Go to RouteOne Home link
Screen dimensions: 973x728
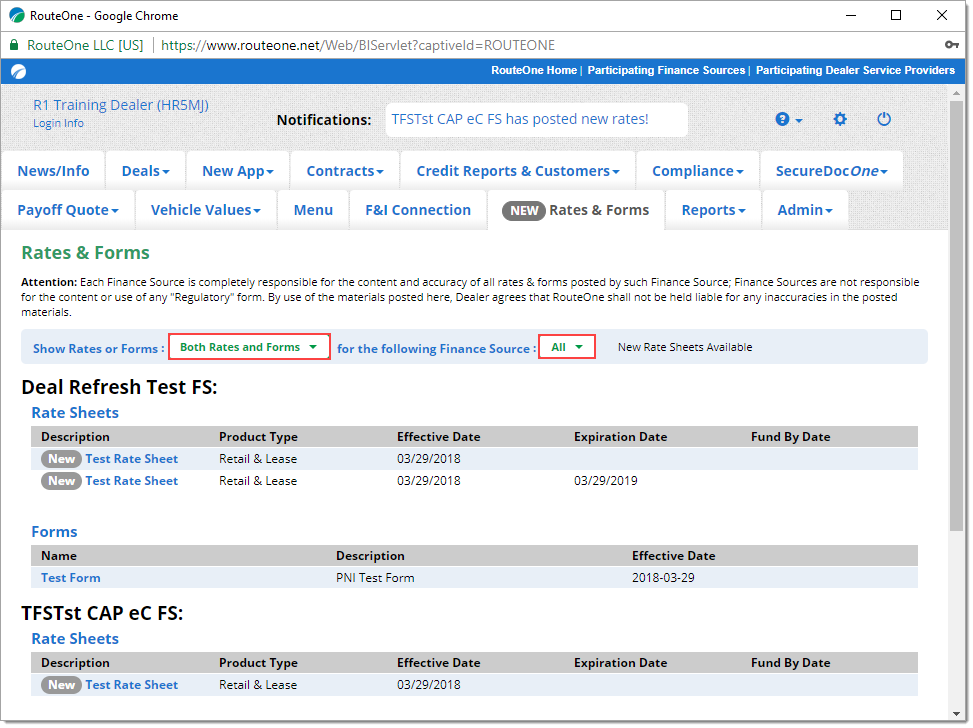534,70
